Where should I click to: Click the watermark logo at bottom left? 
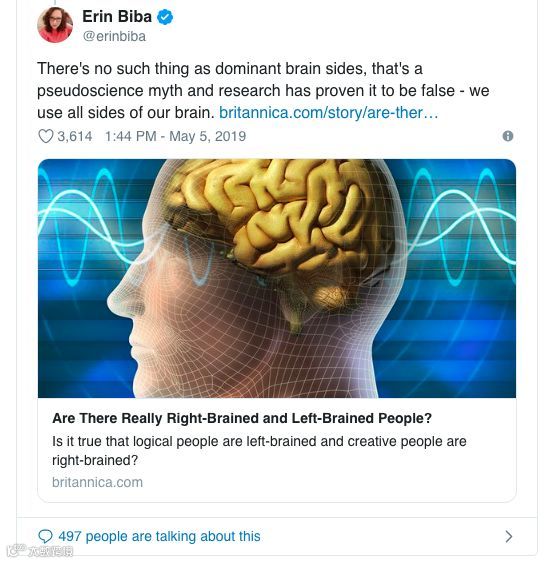40,551
